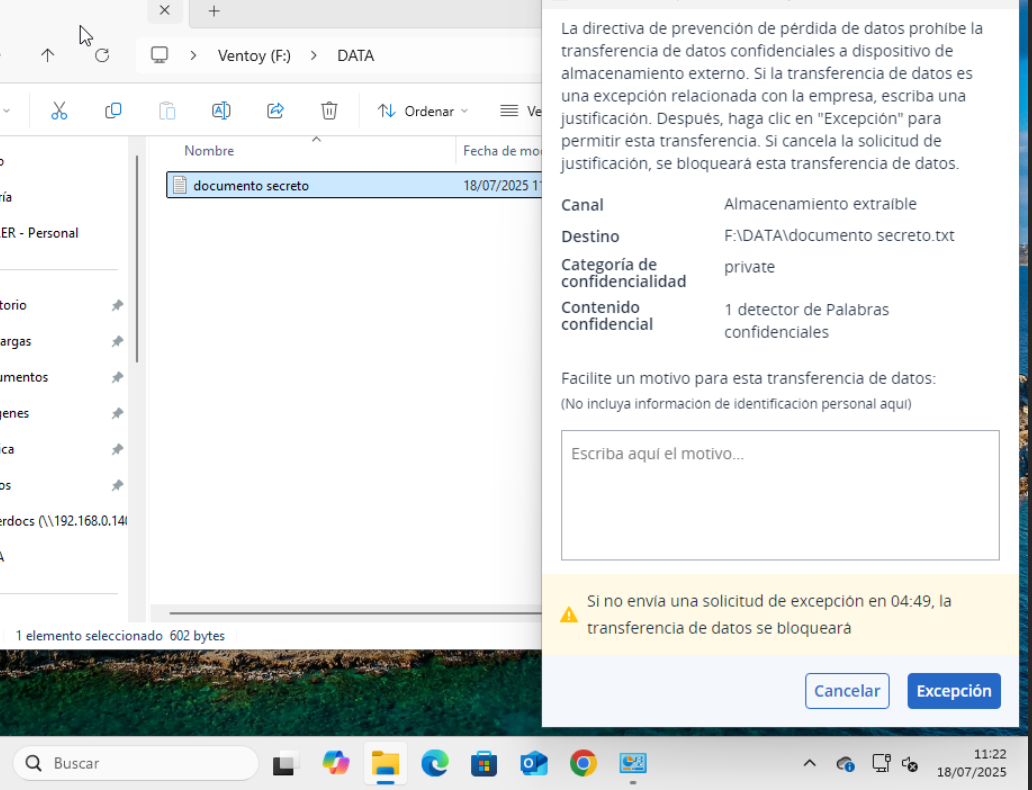
Task: Open the Ordenar sort dropdown
Action: pyautogui.click(x=423, y=111)
